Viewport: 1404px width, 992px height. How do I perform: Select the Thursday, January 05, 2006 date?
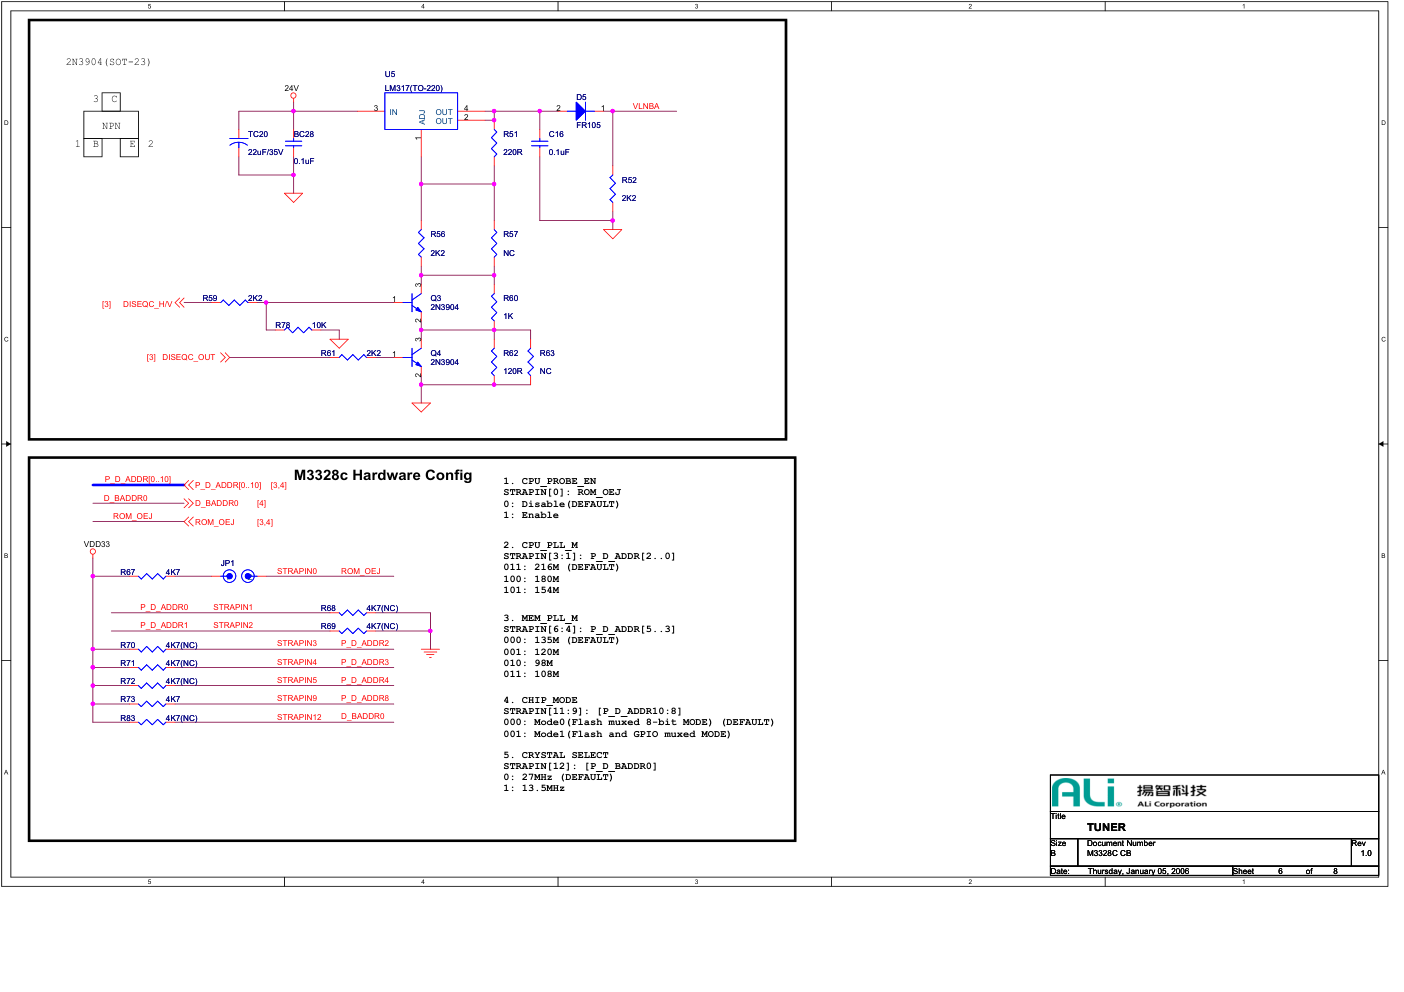(1138, 871)
